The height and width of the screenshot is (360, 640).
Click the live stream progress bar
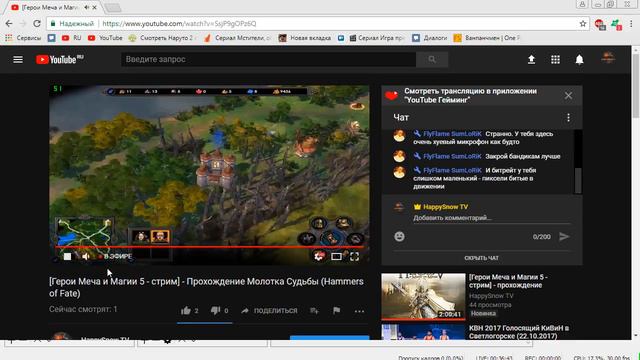point(209,247)
